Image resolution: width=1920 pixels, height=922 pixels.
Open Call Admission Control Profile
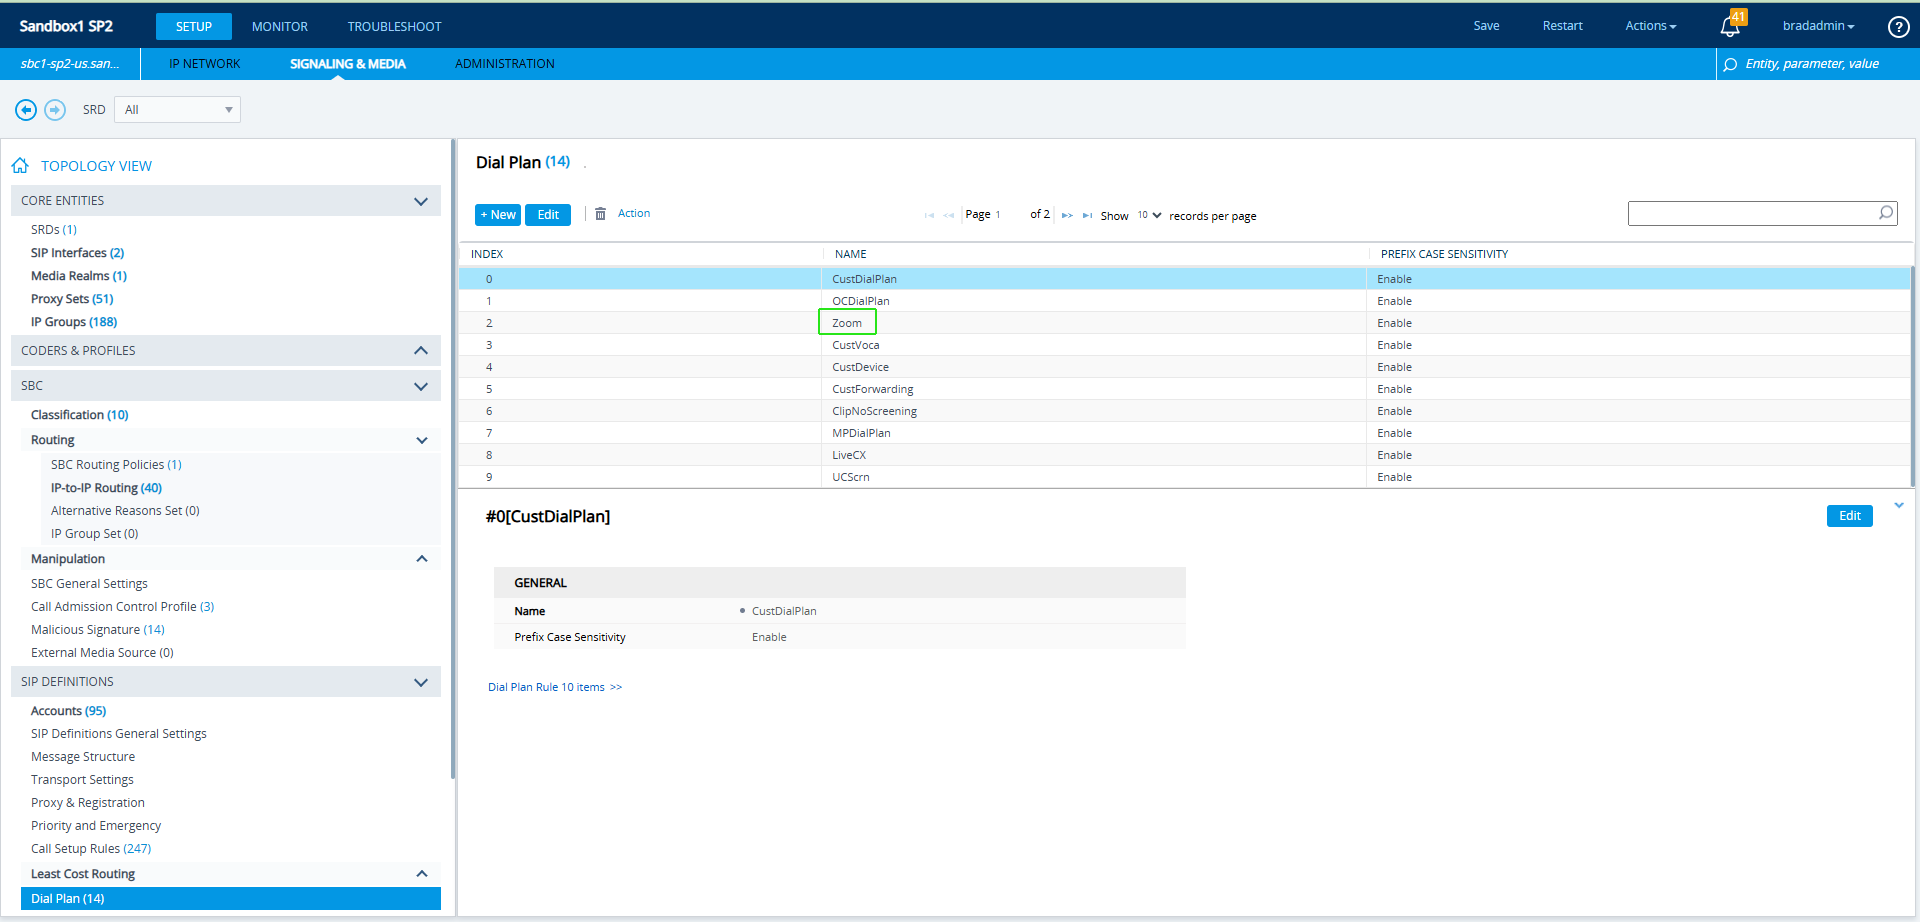tap(123, 607)
